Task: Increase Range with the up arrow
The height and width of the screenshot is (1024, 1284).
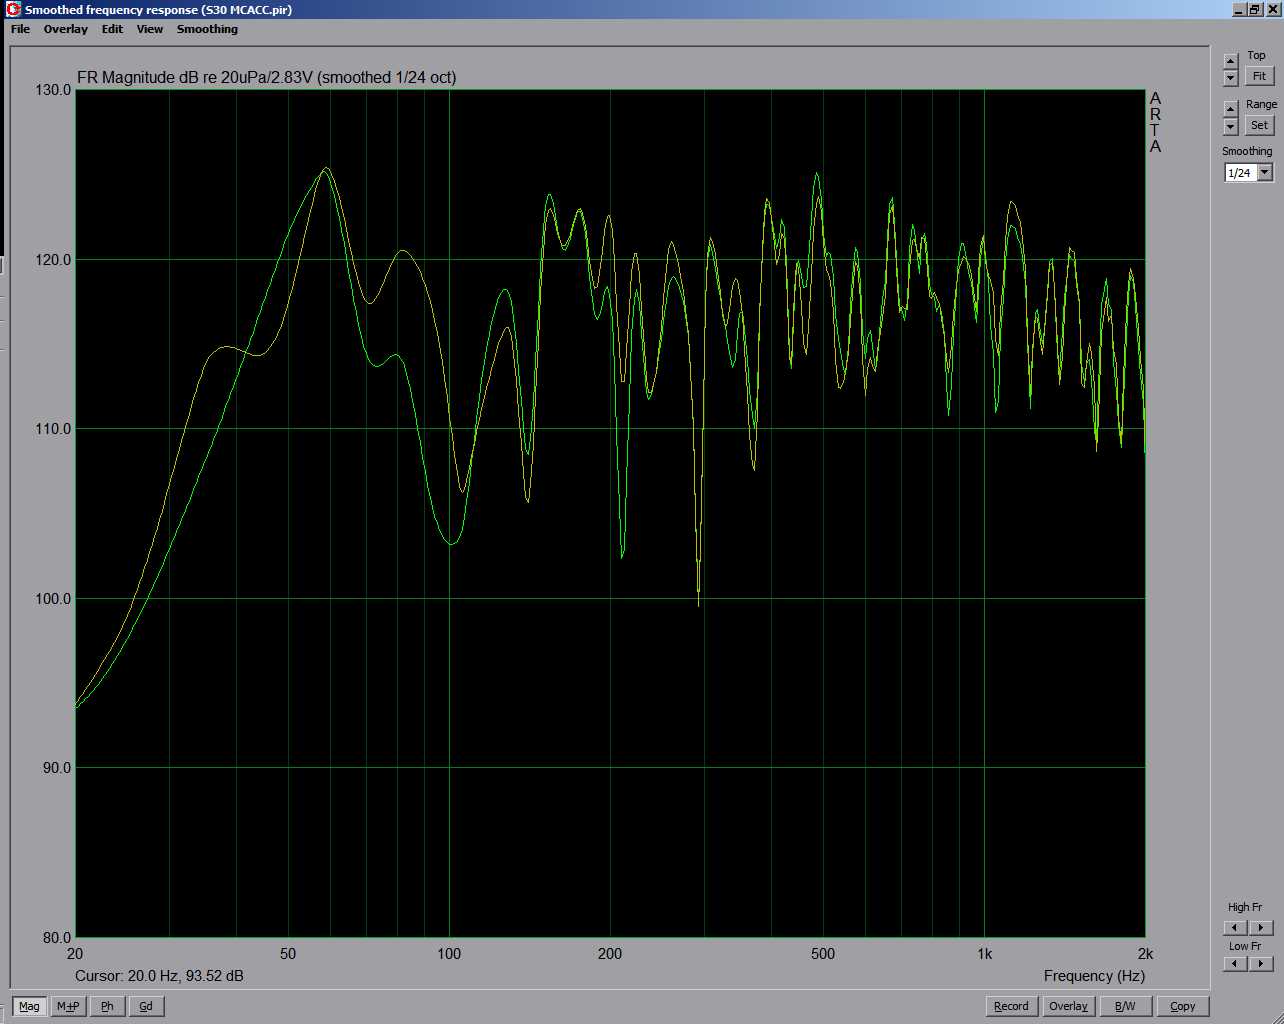Action: (x=1231, y=109)
